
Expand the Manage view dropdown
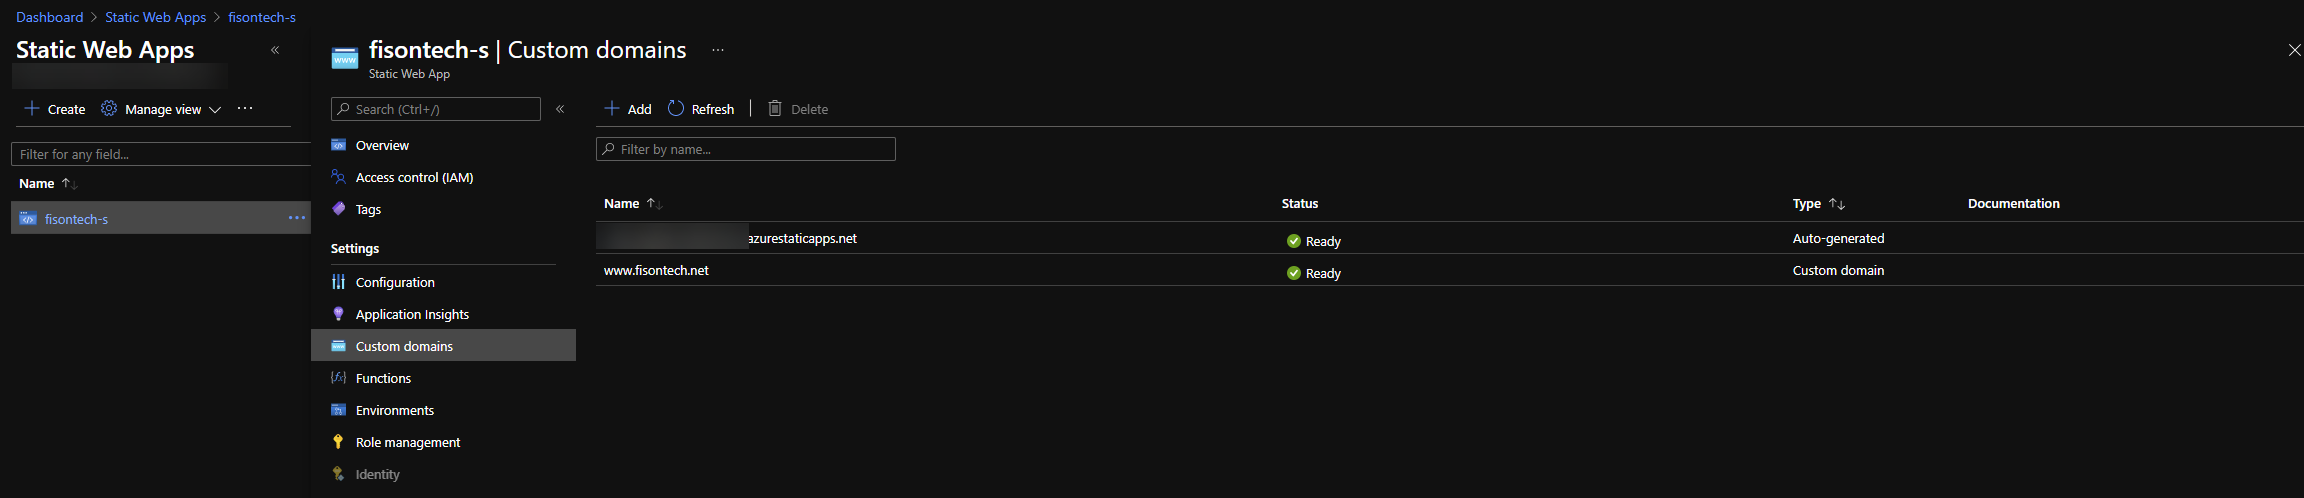click(214, 109)
